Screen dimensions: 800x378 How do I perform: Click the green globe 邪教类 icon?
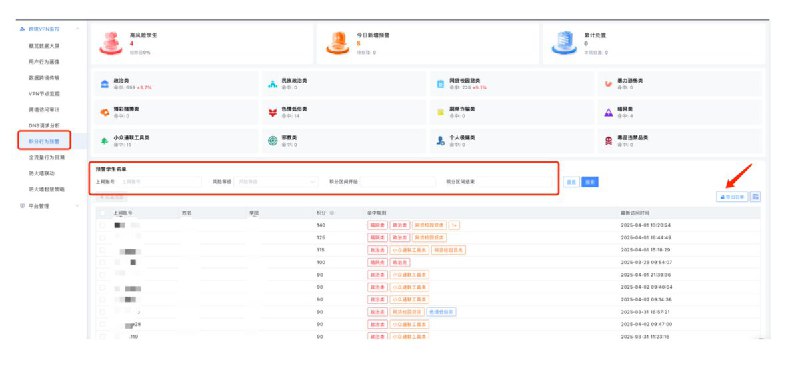click(x=272, y=141)
